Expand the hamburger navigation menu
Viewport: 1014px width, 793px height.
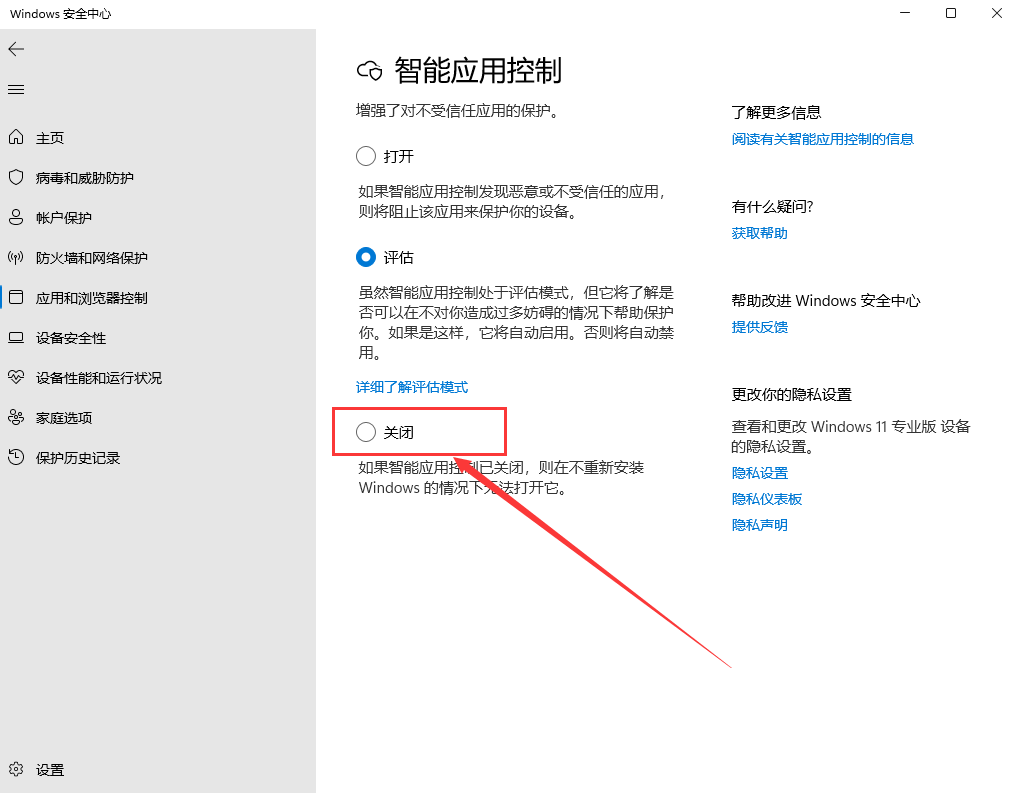coord(16,90)
